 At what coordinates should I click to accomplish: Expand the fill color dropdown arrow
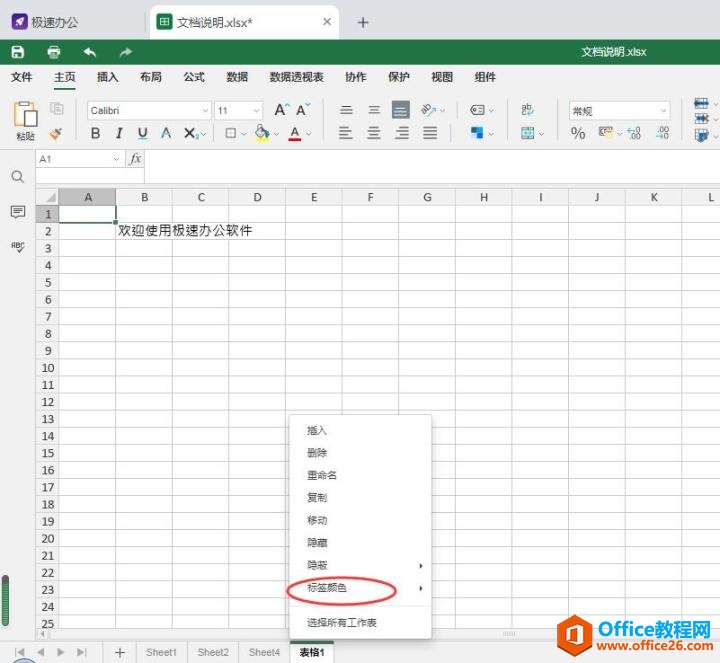276,134
